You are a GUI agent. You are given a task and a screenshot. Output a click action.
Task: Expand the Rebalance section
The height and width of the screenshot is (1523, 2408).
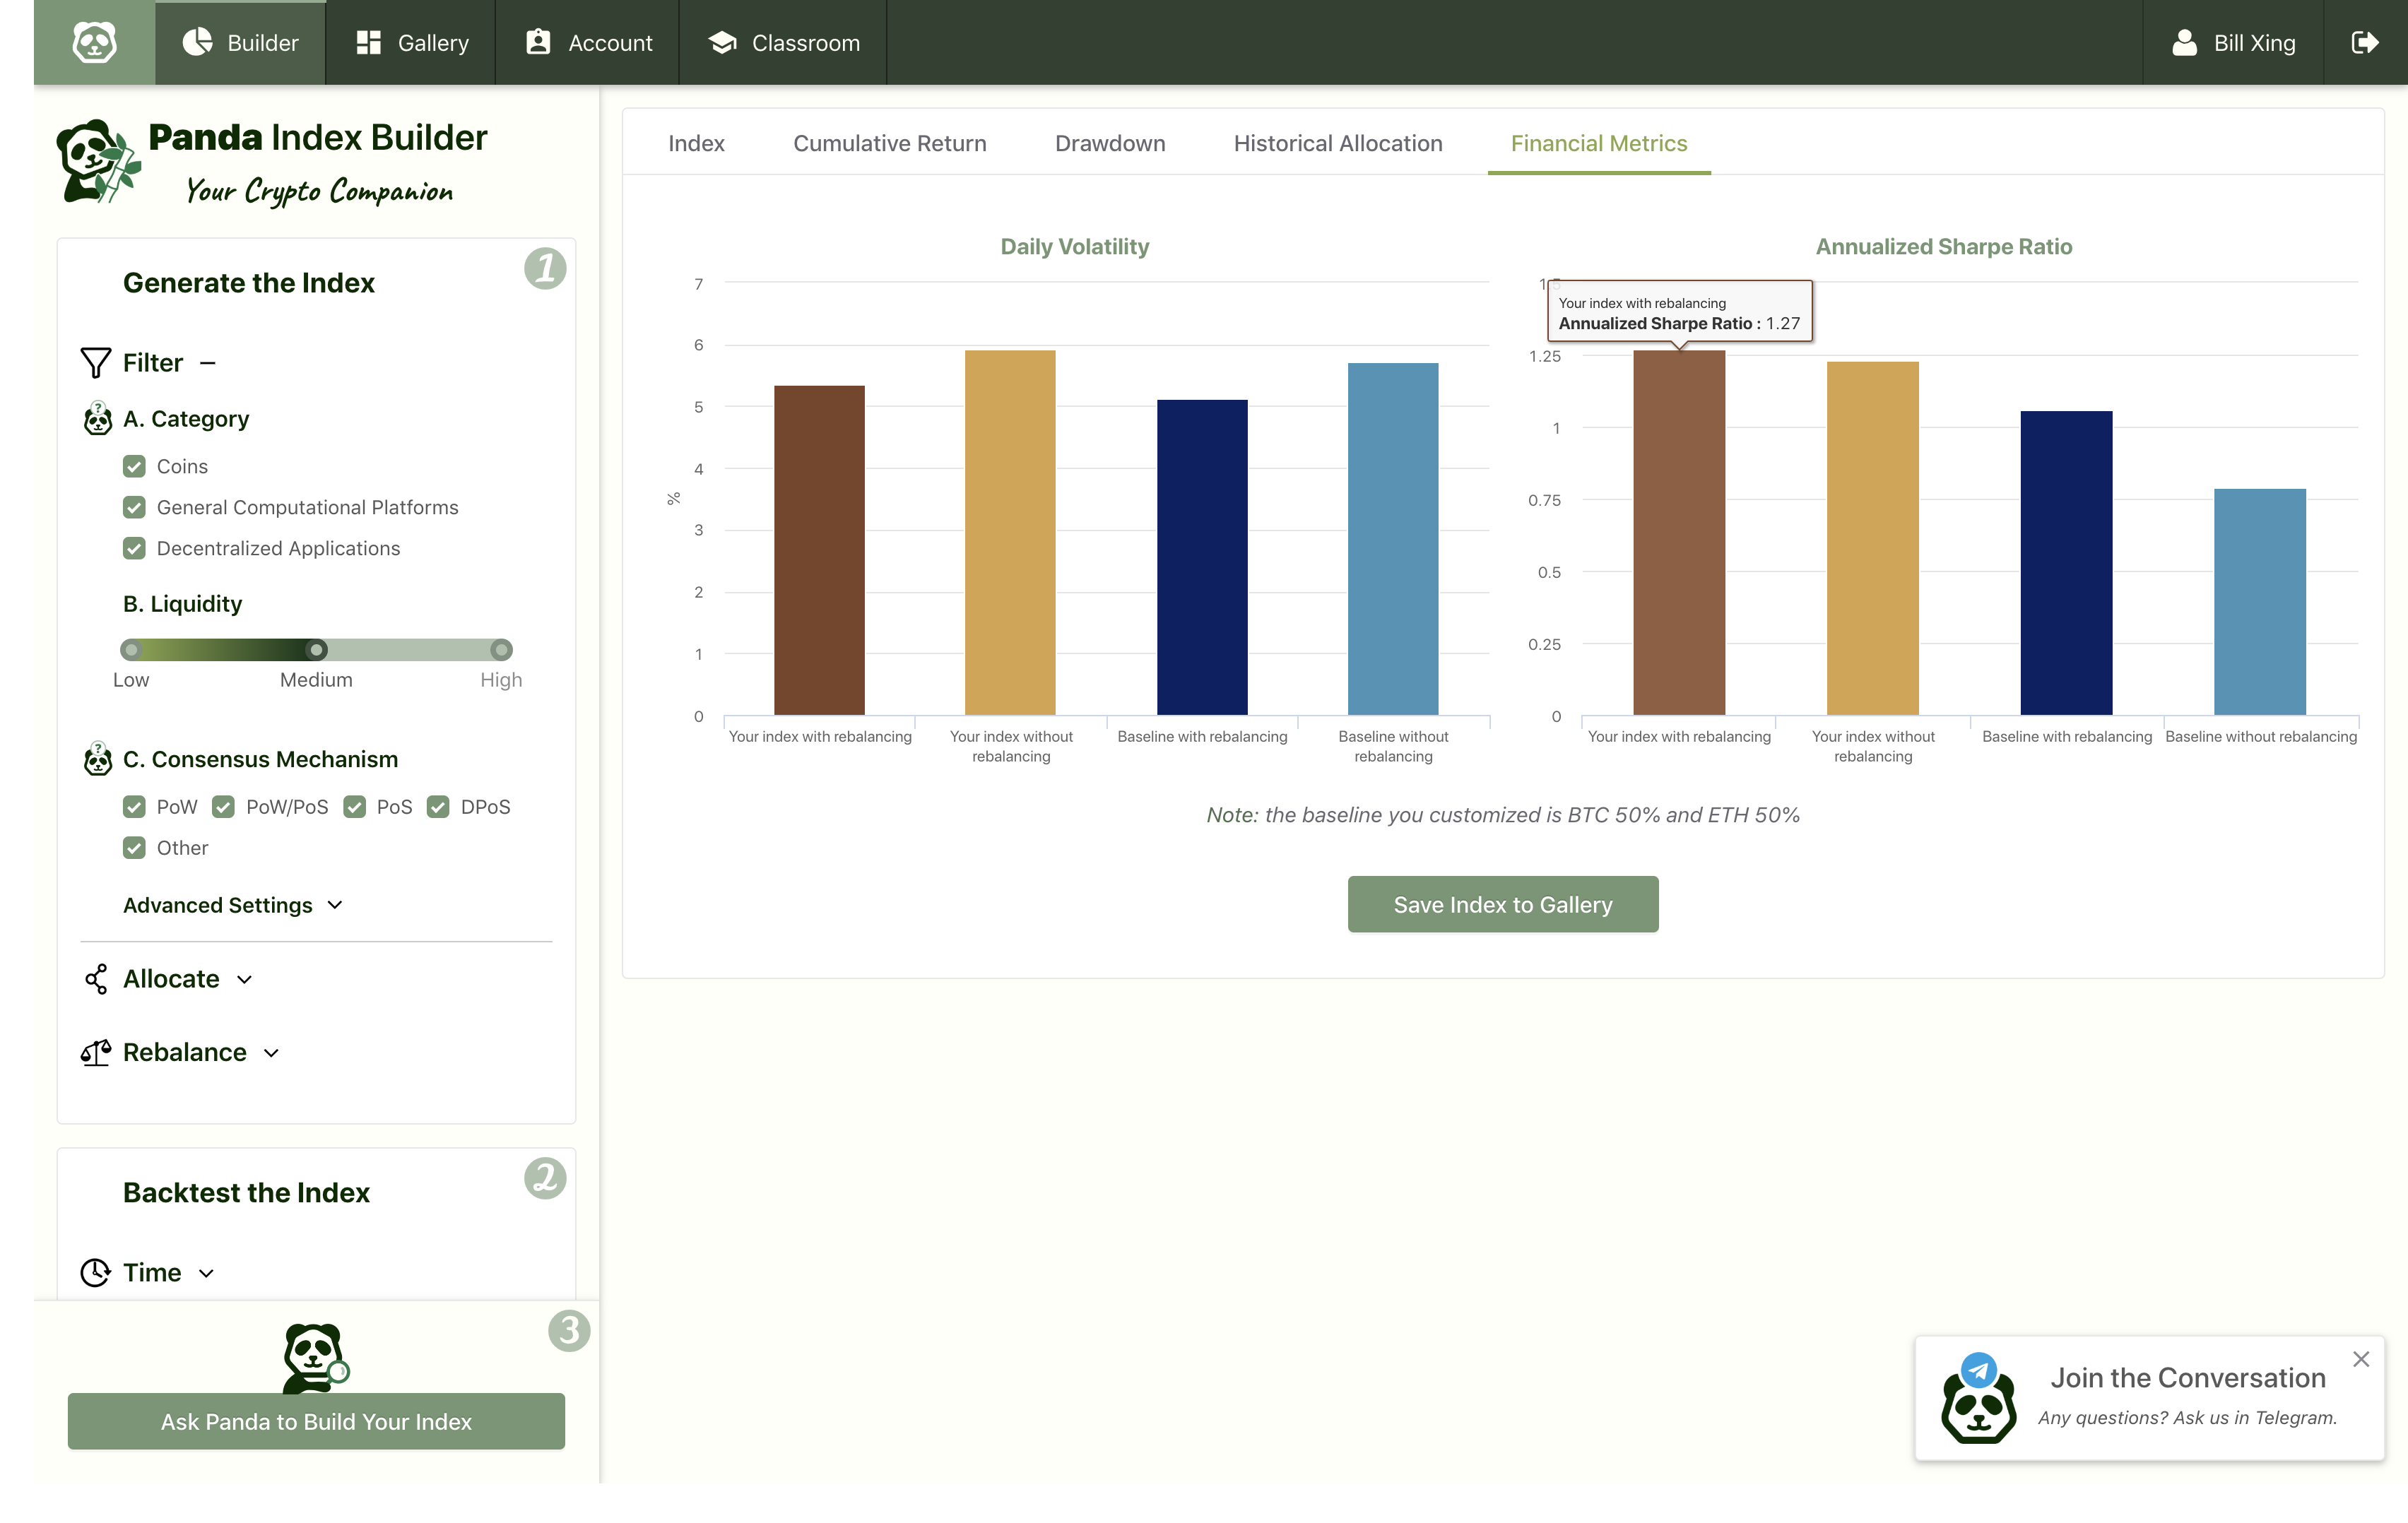coord(271,1053)
